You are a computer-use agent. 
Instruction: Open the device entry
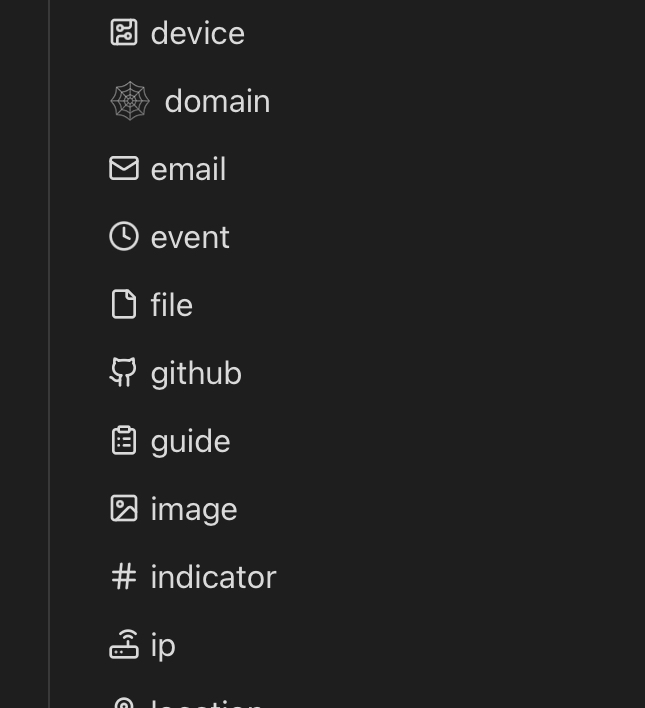point(198,33)
